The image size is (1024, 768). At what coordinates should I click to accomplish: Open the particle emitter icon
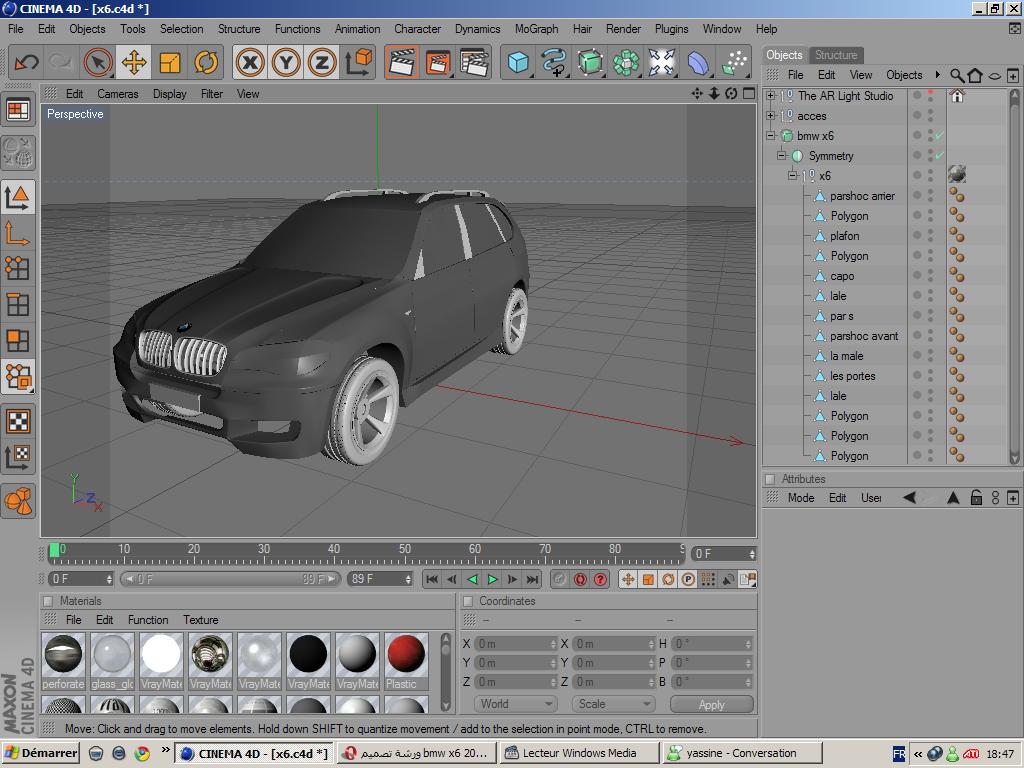[x=734, y=63]
